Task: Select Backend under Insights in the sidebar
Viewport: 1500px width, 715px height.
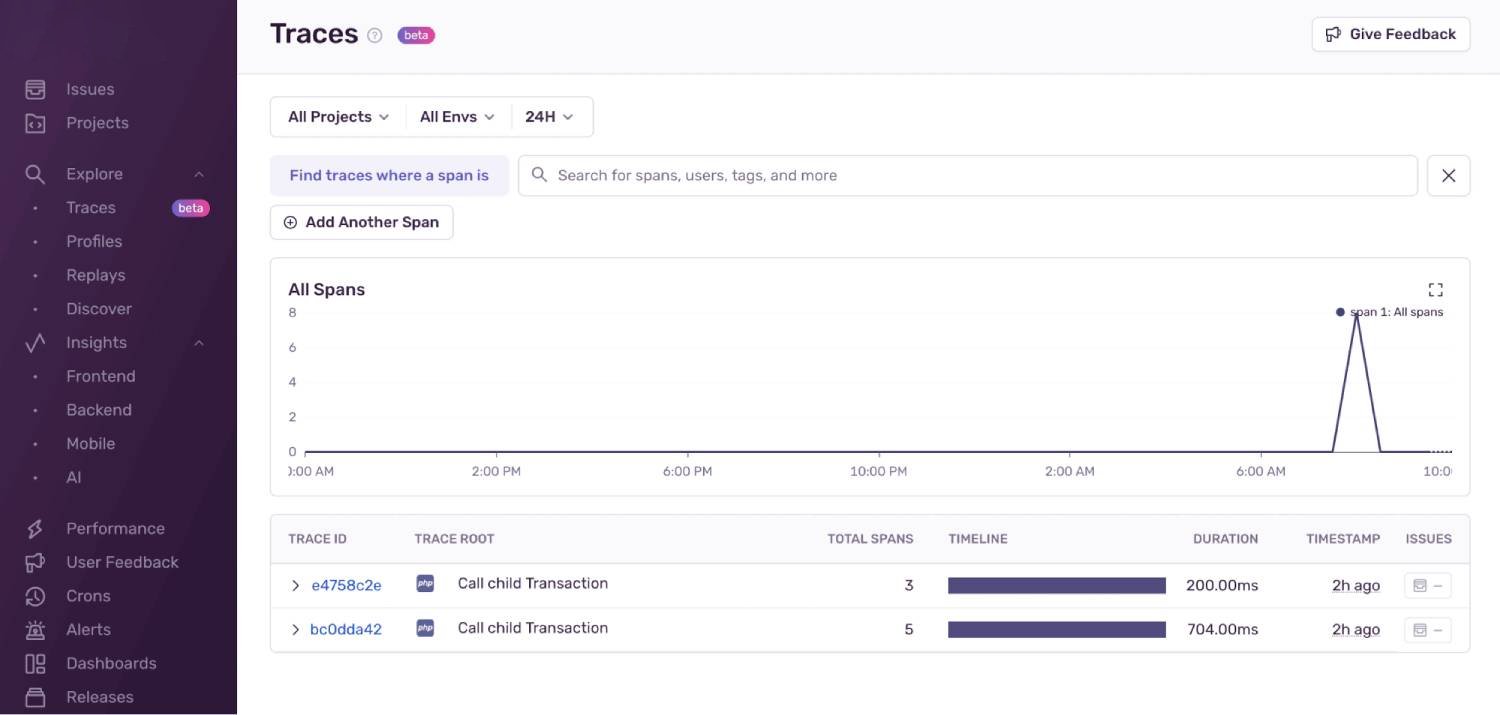Action: click(99, 409)
